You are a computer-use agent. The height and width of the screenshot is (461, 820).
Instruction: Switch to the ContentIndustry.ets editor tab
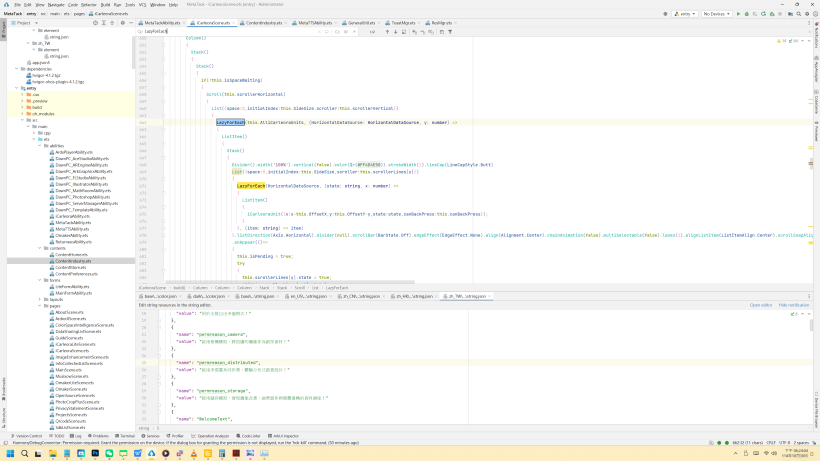click(265, 21)
